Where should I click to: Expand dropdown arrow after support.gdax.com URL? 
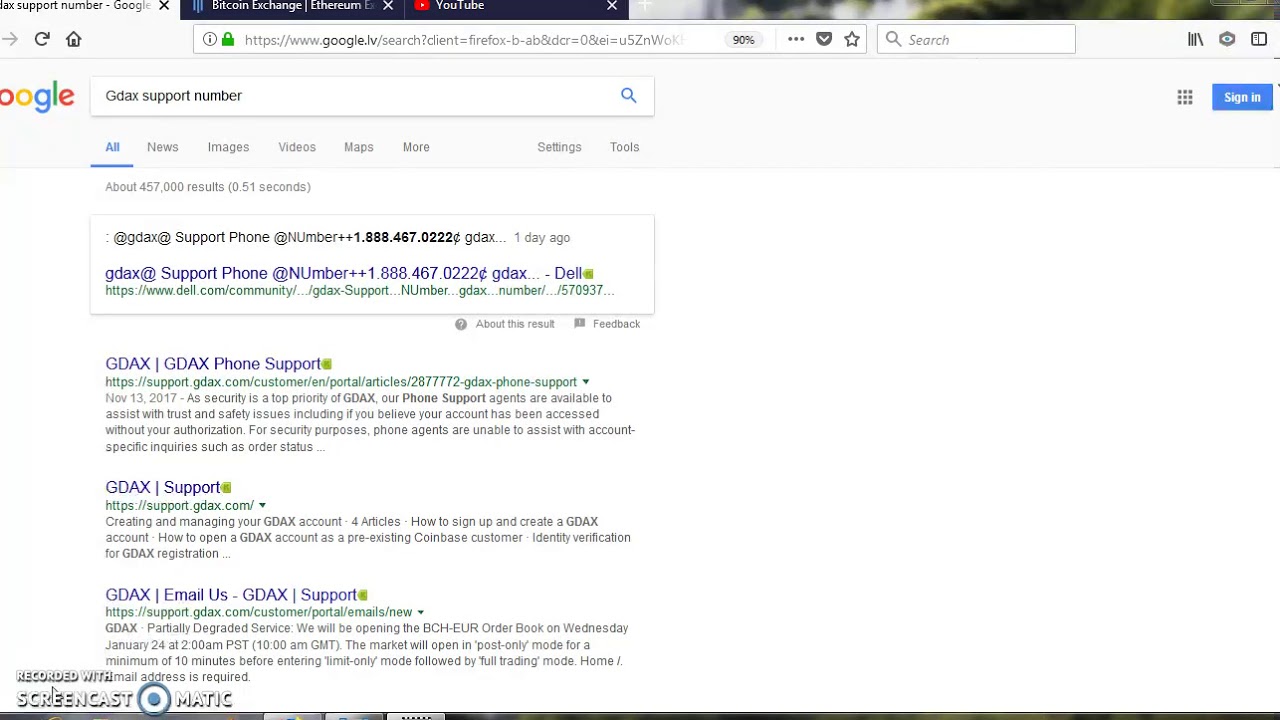262,506
